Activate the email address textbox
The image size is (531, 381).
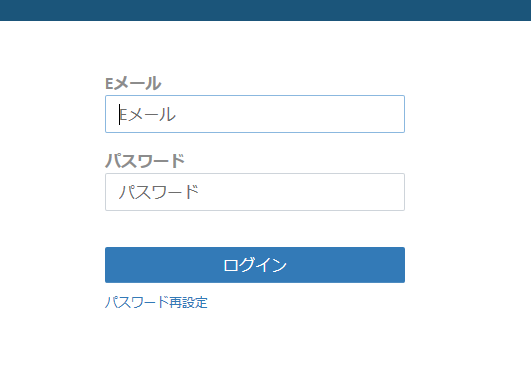(x=255, y=114)
